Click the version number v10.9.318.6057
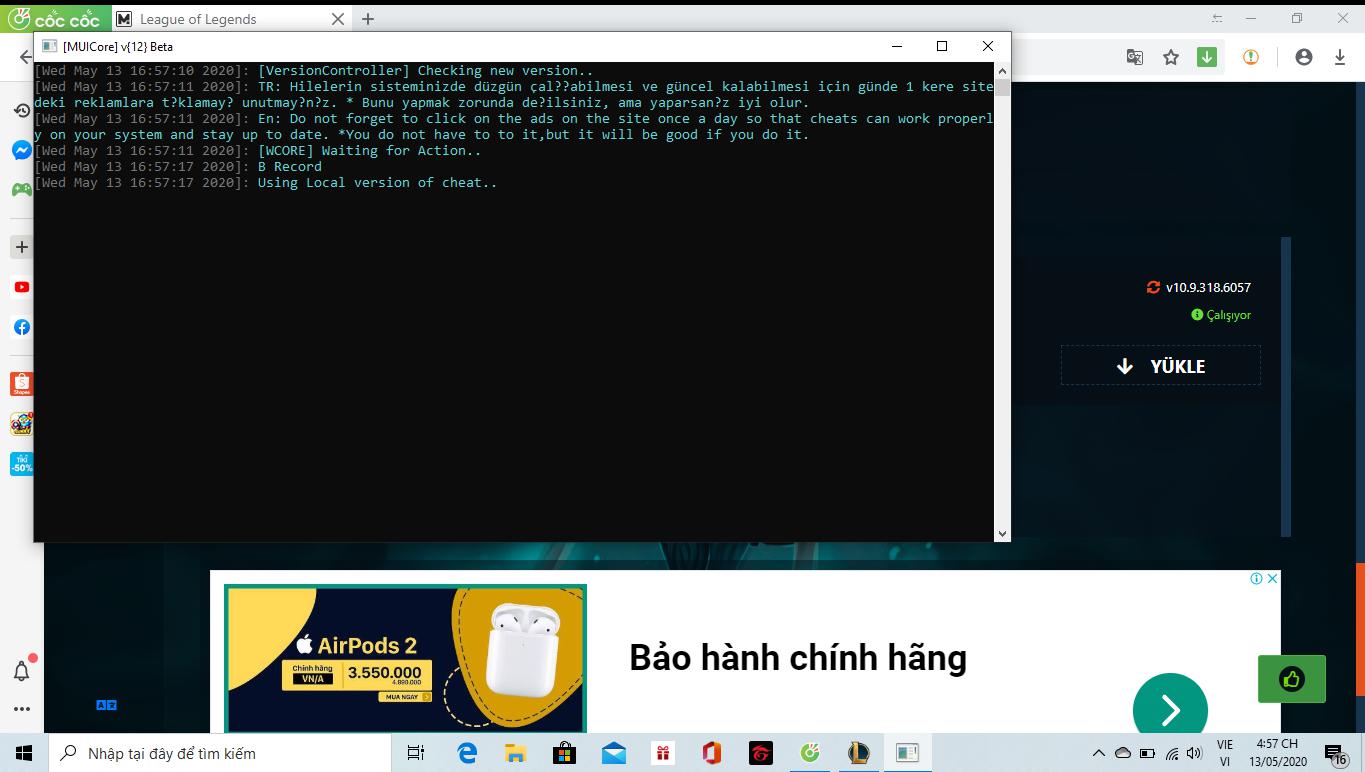The width and height of the screenshot is (1365, 772). click(1208, 287)
